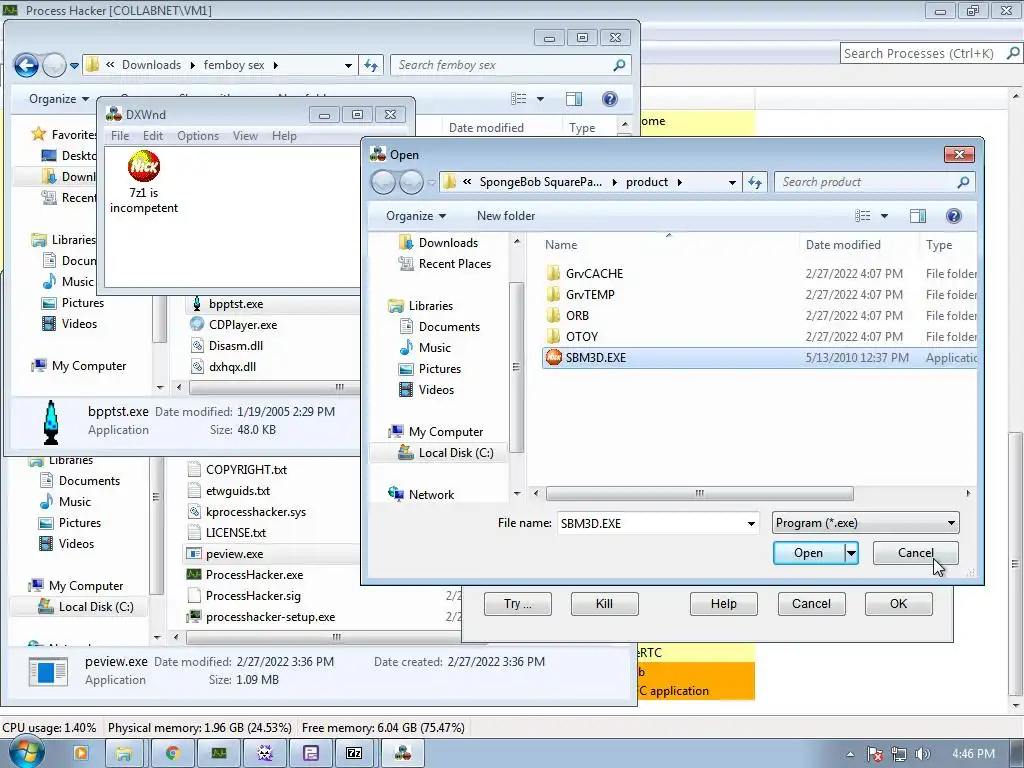Image resolution: width=1024 pixels, height=768 pixels.
Task: Click Open button in Open dialog
Action: coord(808,553)
